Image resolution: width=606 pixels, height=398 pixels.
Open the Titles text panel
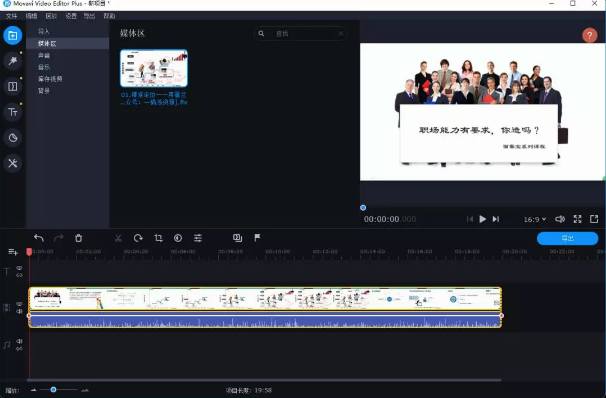click(13, 112)
